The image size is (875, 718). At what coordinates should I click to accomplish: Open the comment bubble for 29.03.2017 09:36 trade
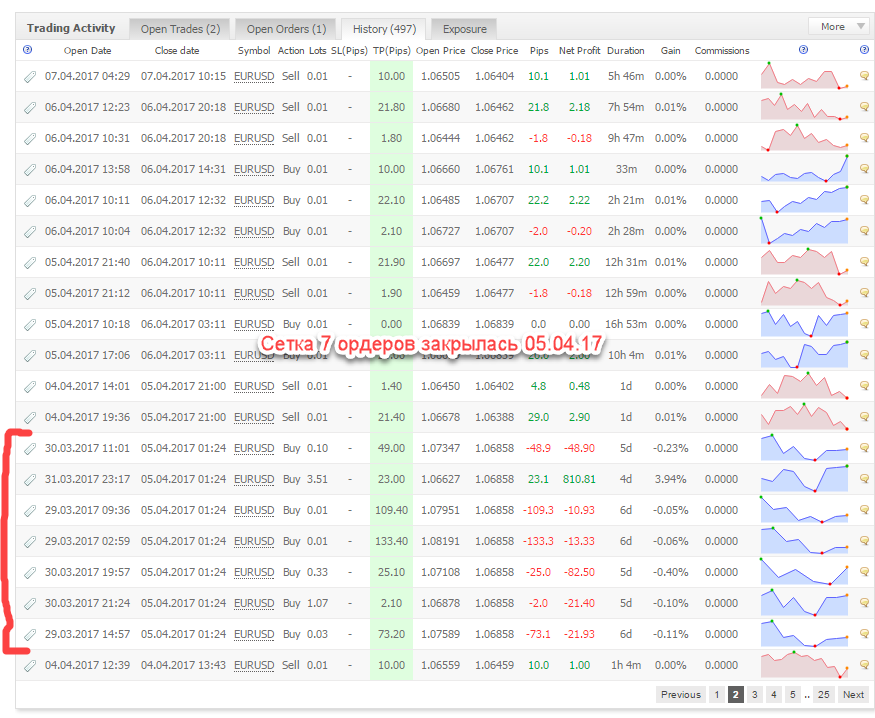pos(864,509)
